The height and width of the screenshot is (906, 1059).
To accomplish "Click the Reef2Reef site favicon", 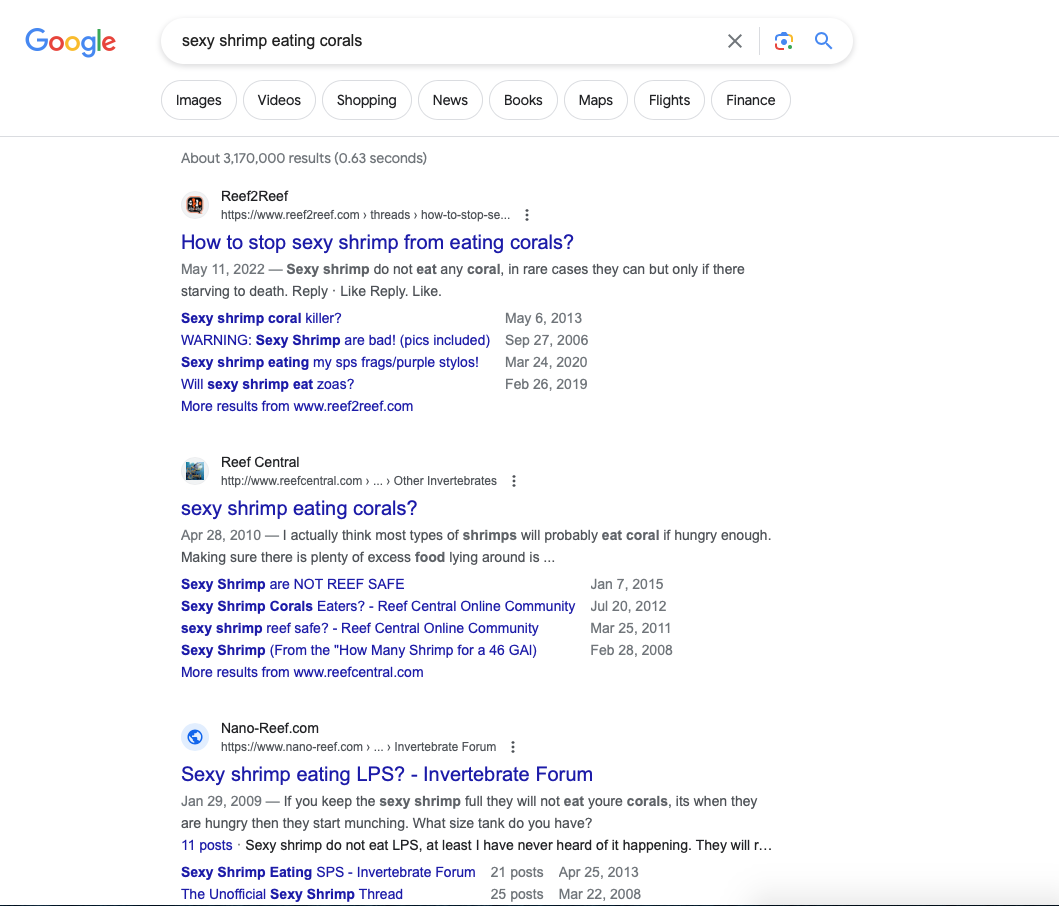I will [x=195, y=205].
